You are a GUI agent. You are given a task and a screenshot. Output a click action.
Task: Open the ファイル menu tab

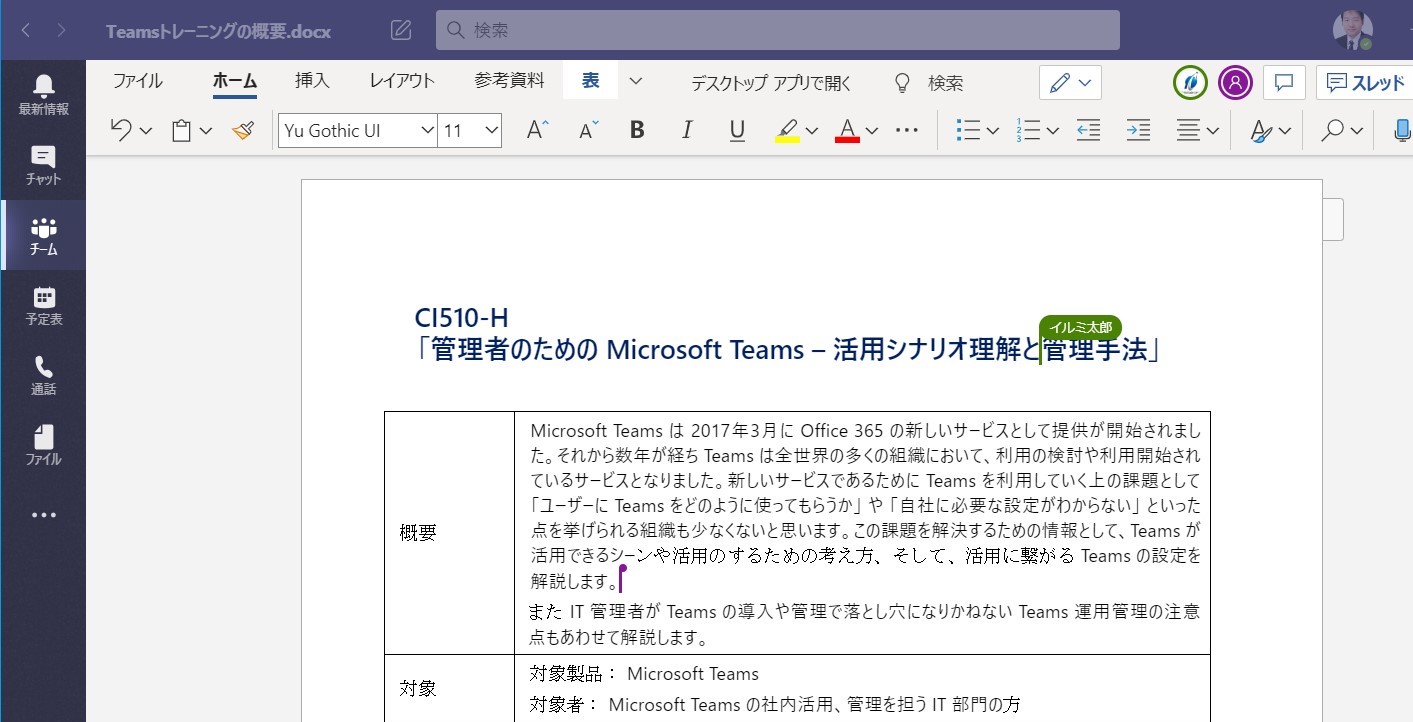pos(138,82)
